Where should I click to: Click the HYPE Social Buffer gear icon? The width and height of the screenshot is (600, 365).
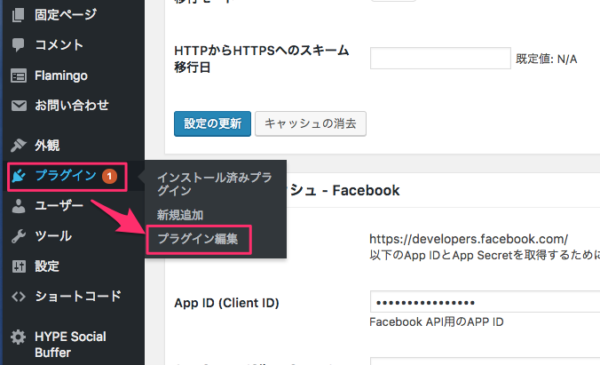point(18,337)
